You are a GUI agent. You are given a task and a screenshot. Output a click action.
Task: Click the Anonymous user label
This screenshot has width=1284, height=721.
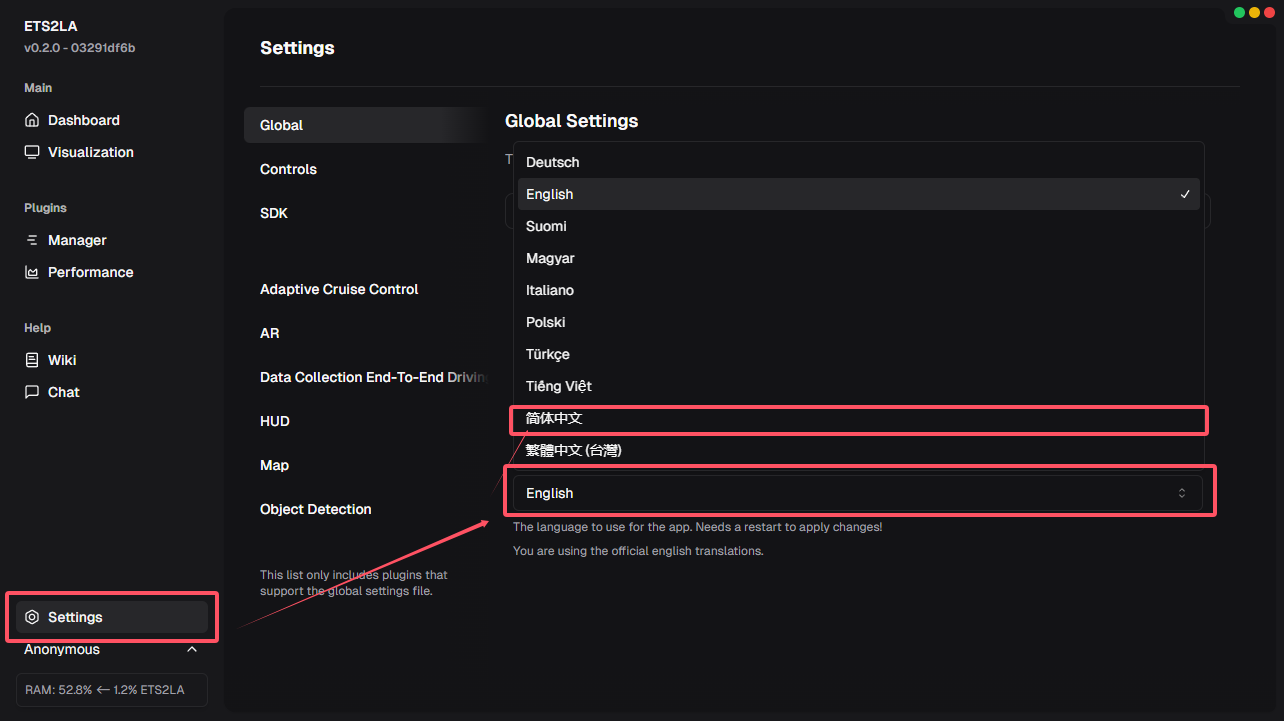point(62,649)
